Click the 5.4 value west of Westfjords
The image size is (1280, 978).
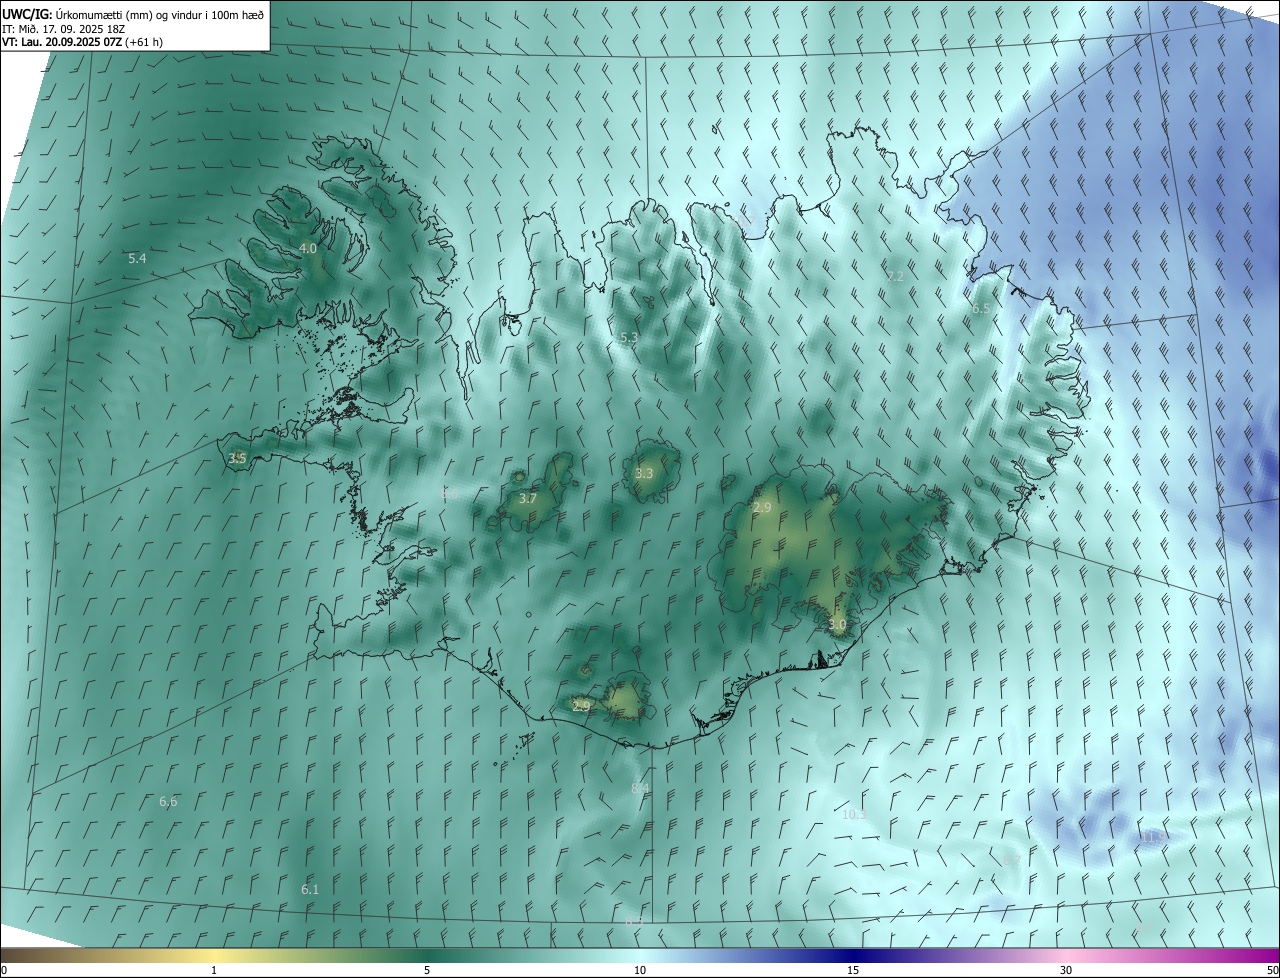[x=137, y=259]
